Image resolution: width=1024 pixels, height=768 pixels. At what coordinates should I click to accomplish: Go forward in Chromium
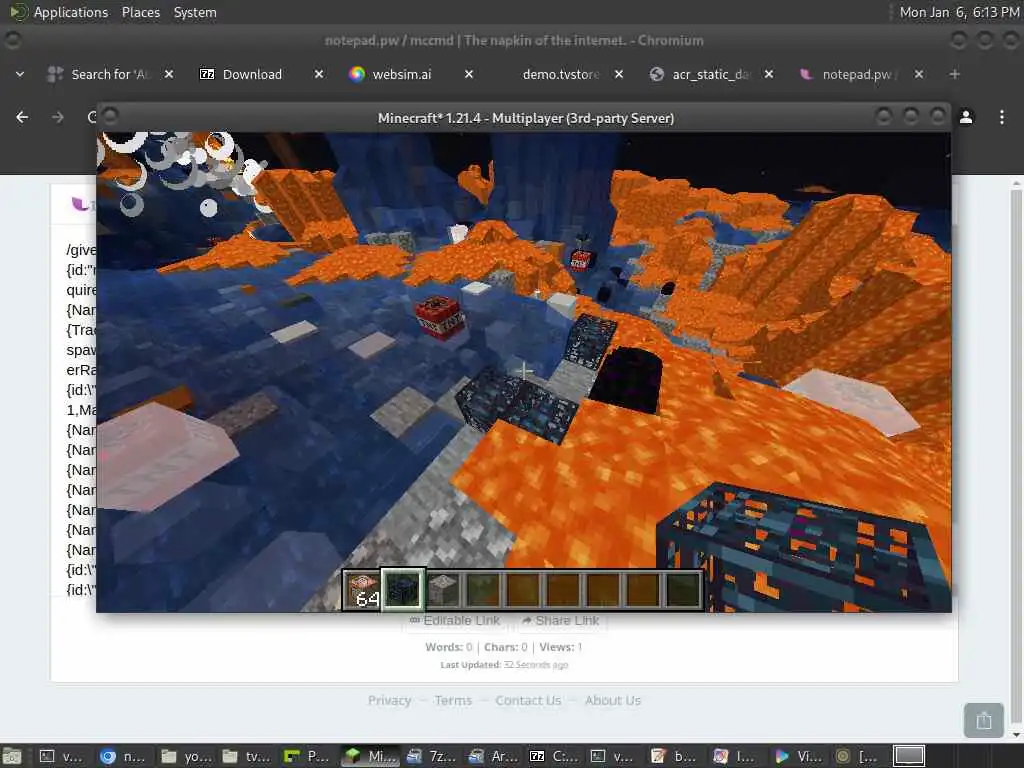coord(58,117)
